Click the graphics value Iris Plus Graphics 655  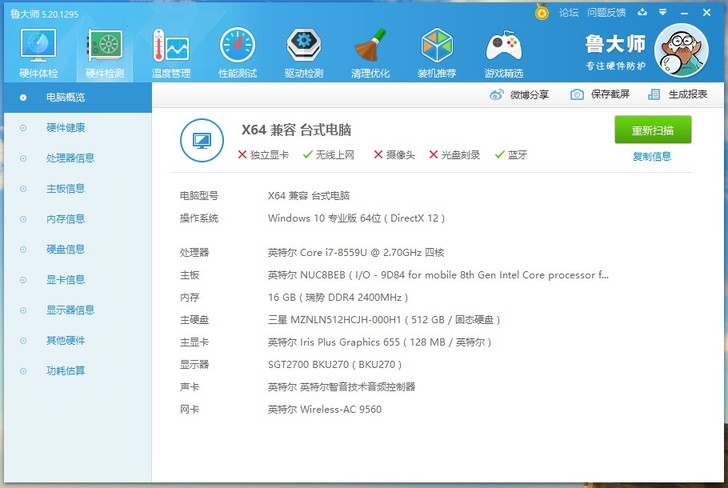coord(379,342)
